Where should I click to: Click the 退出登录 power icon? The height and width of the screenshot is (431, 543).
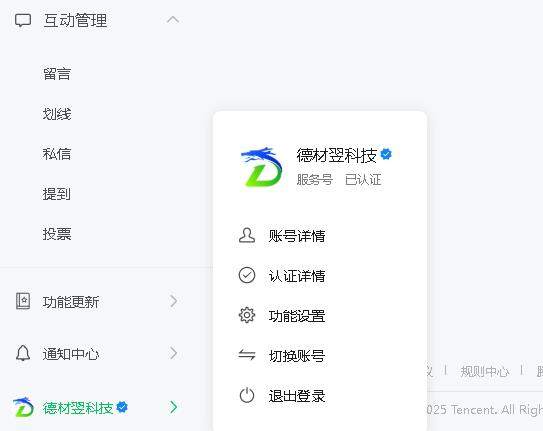click(247, 395)
